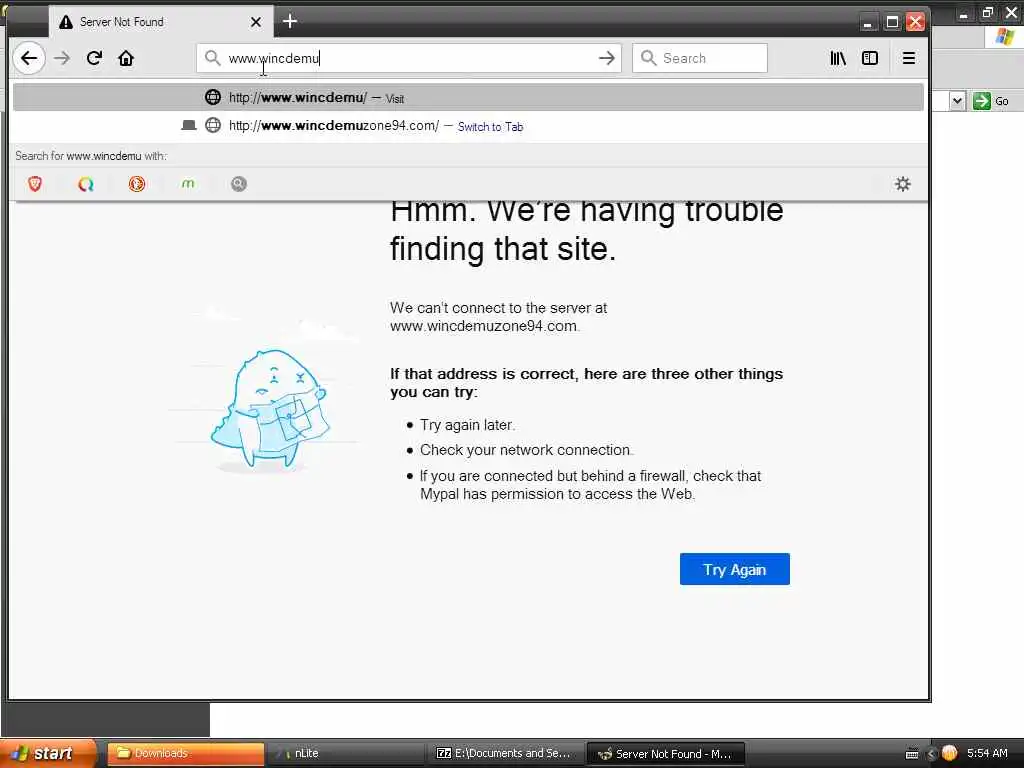Search with green m engine icon
Viewport: 1024px width, 768px height.
coord(188,184)
